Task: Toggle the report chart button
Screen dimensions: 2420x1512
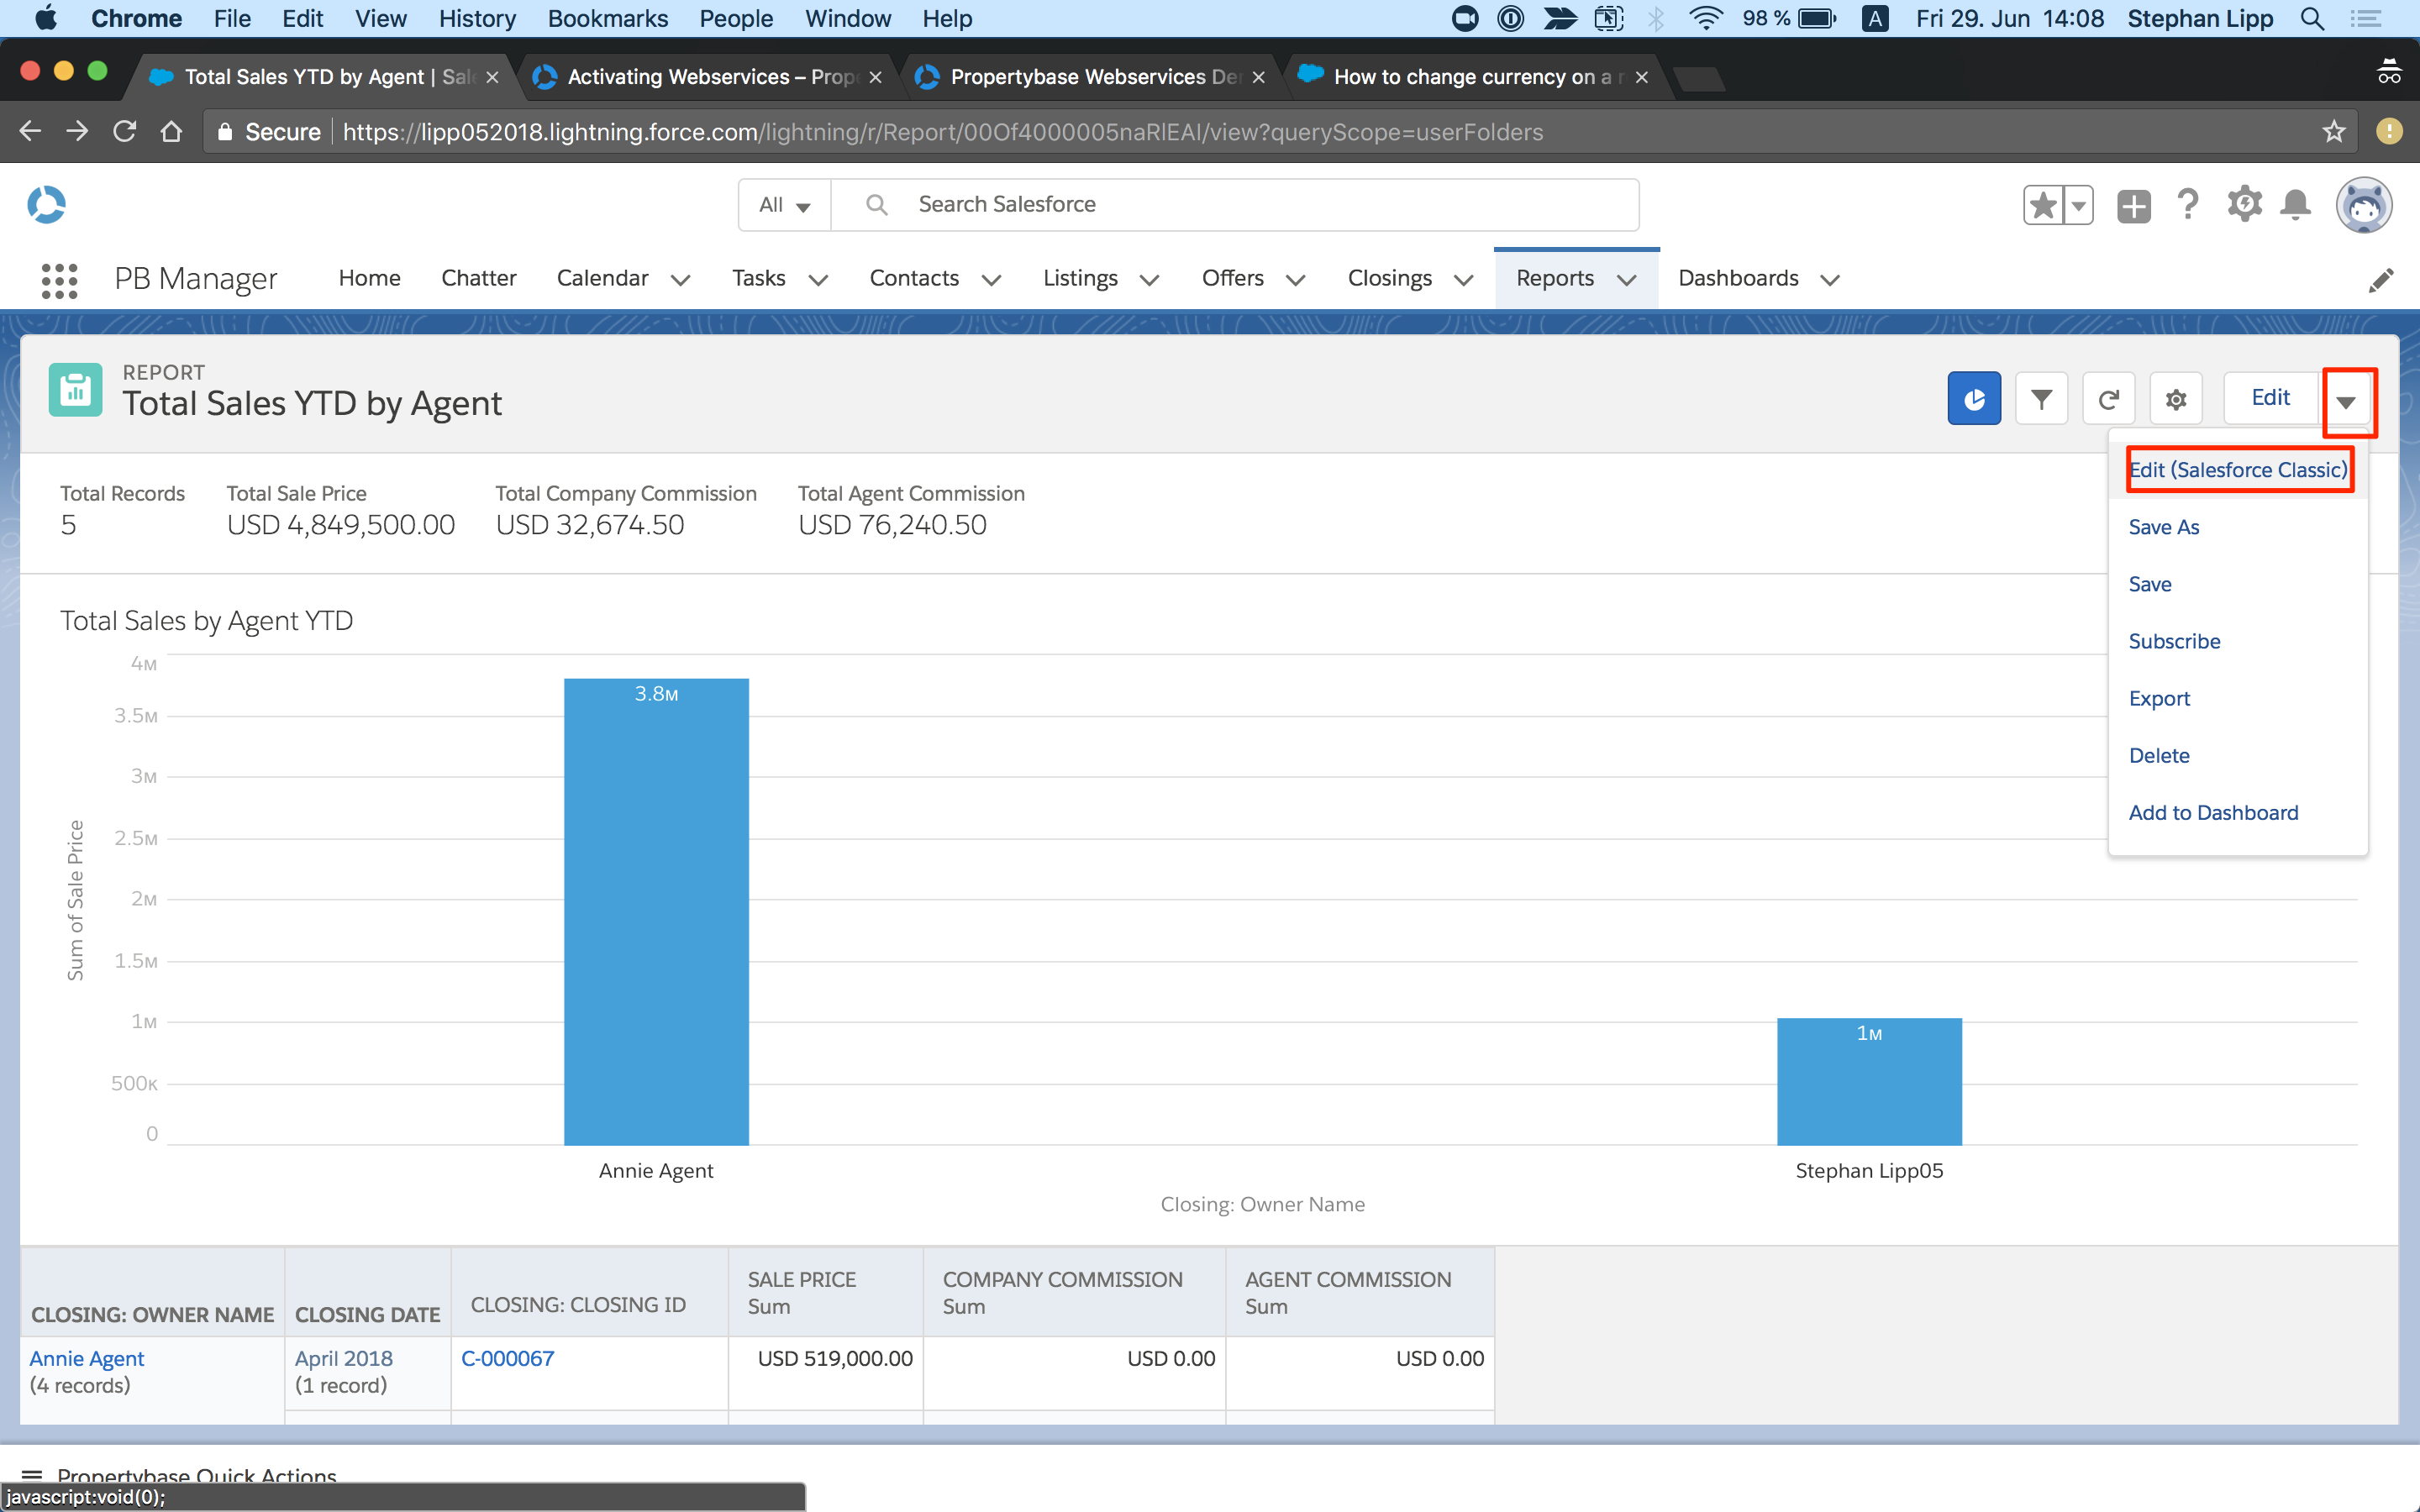Action: click(x=1974, y=398)
